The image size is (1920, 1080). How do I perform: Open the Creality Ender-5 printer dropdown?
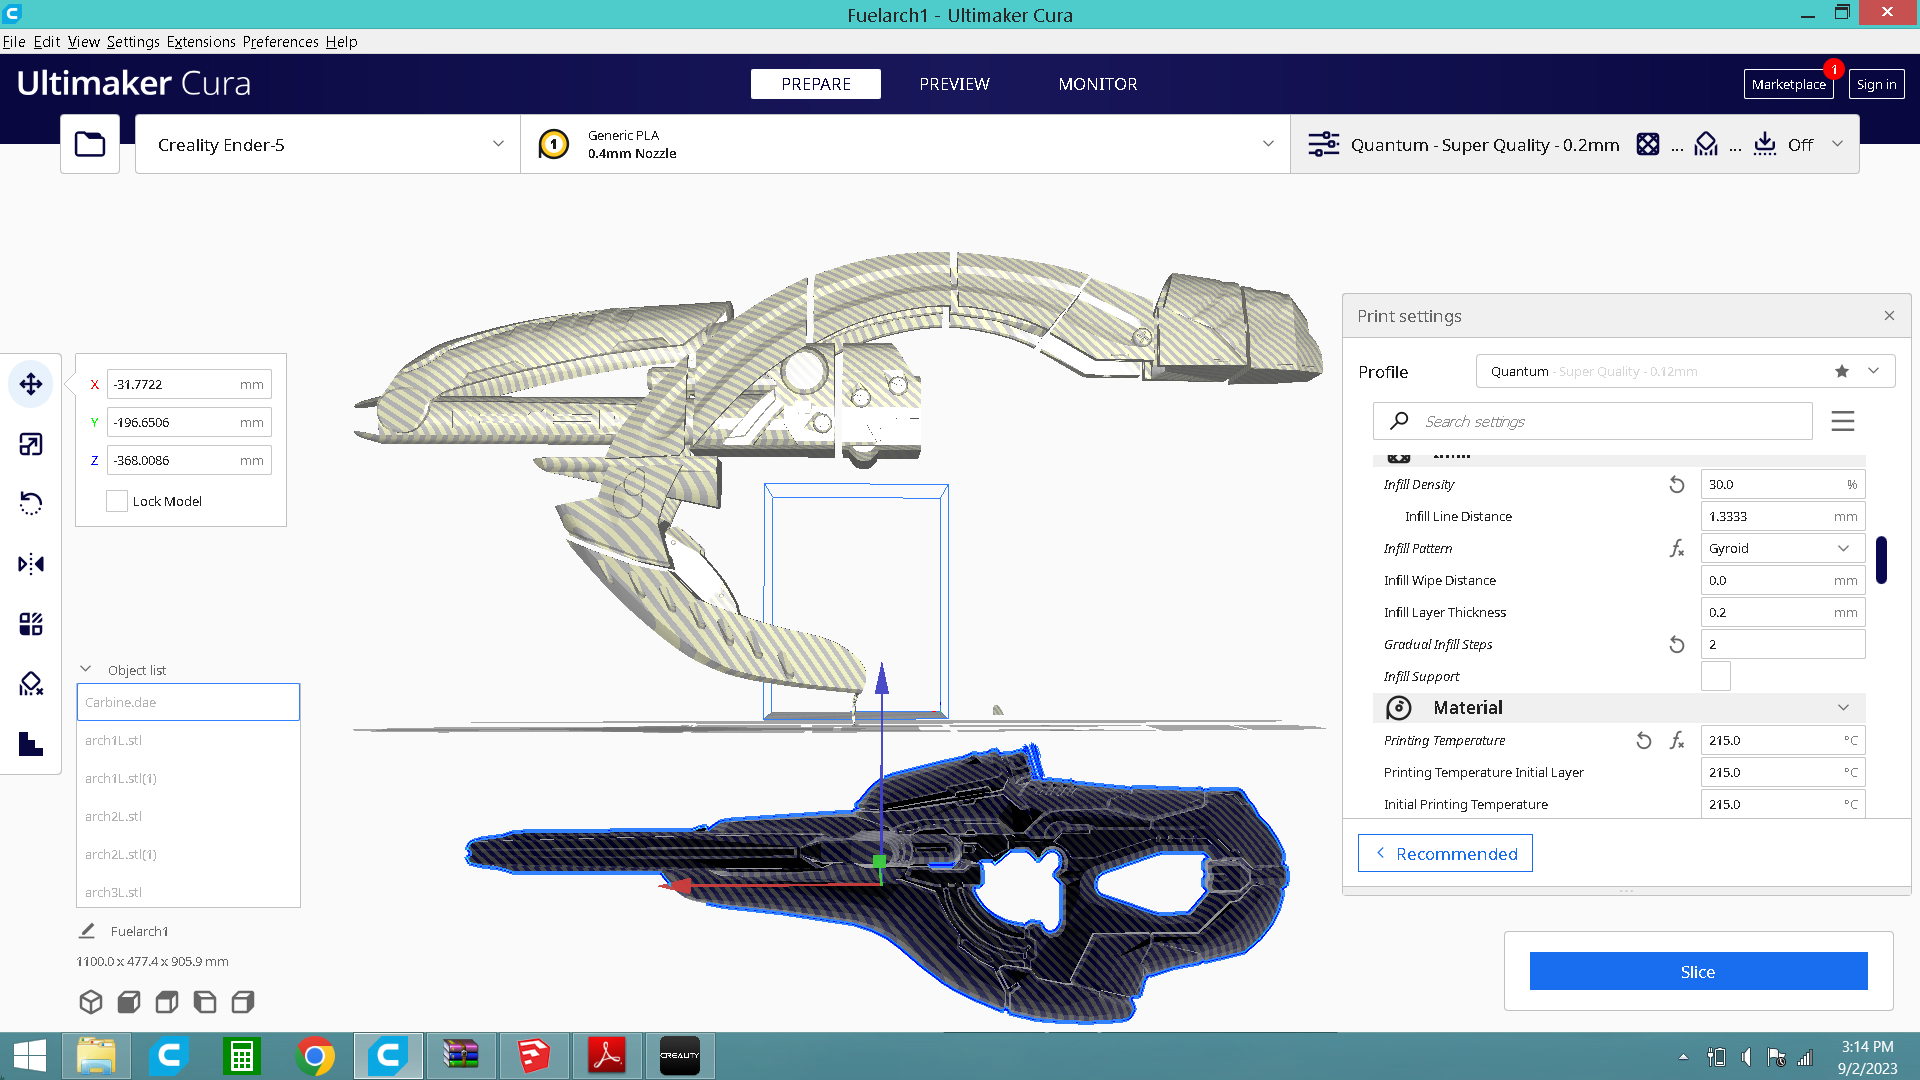327,144
